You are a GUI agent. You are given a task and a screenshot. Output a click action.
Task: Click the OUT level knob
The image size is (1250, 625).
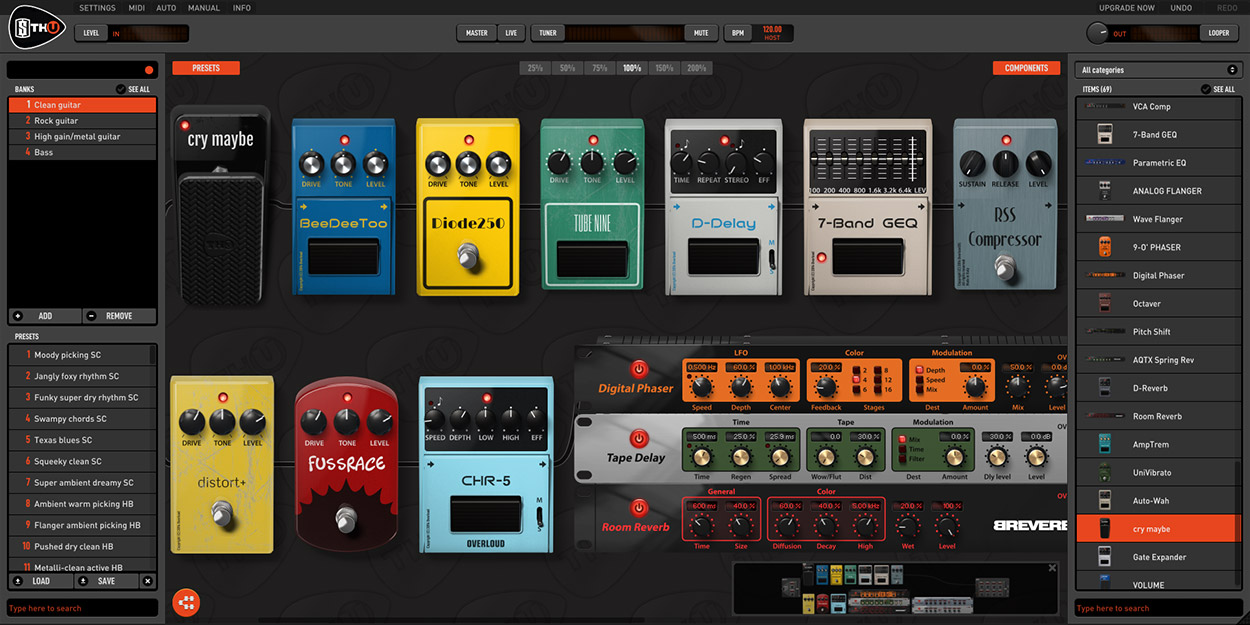click(x=1098, y=33)
